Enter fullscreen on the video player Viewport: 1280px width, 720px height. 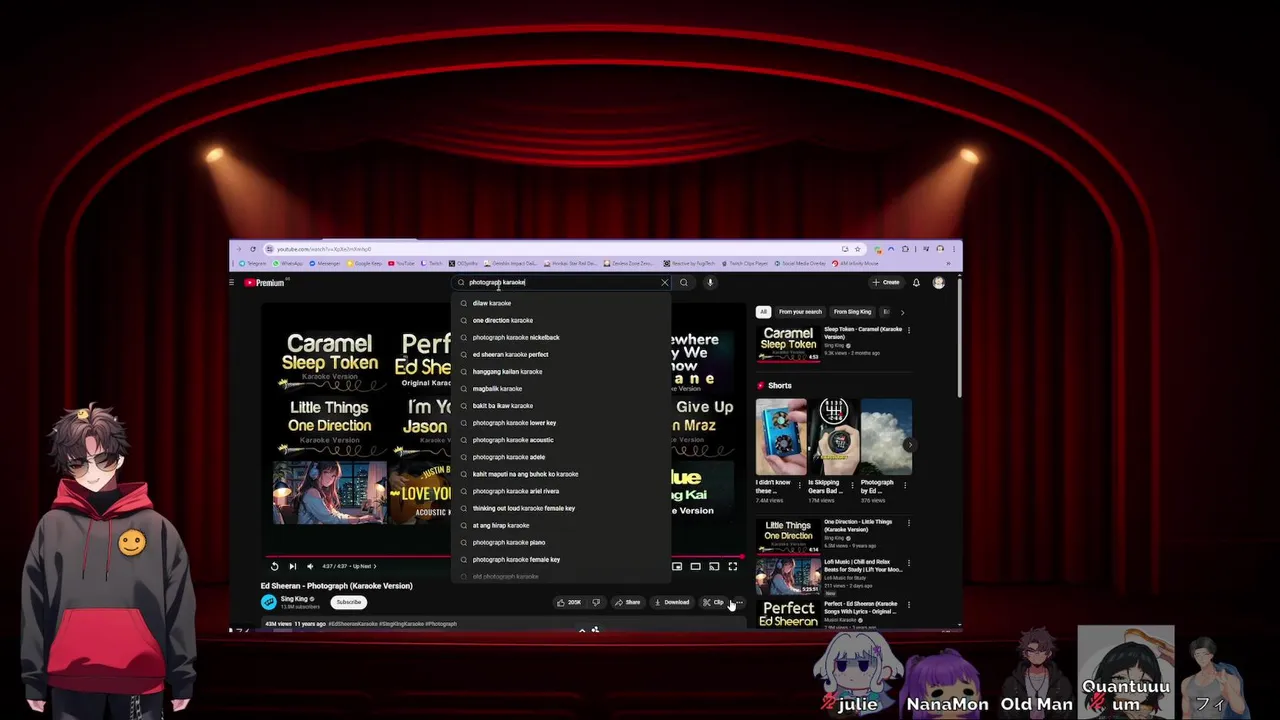(733, 567)
